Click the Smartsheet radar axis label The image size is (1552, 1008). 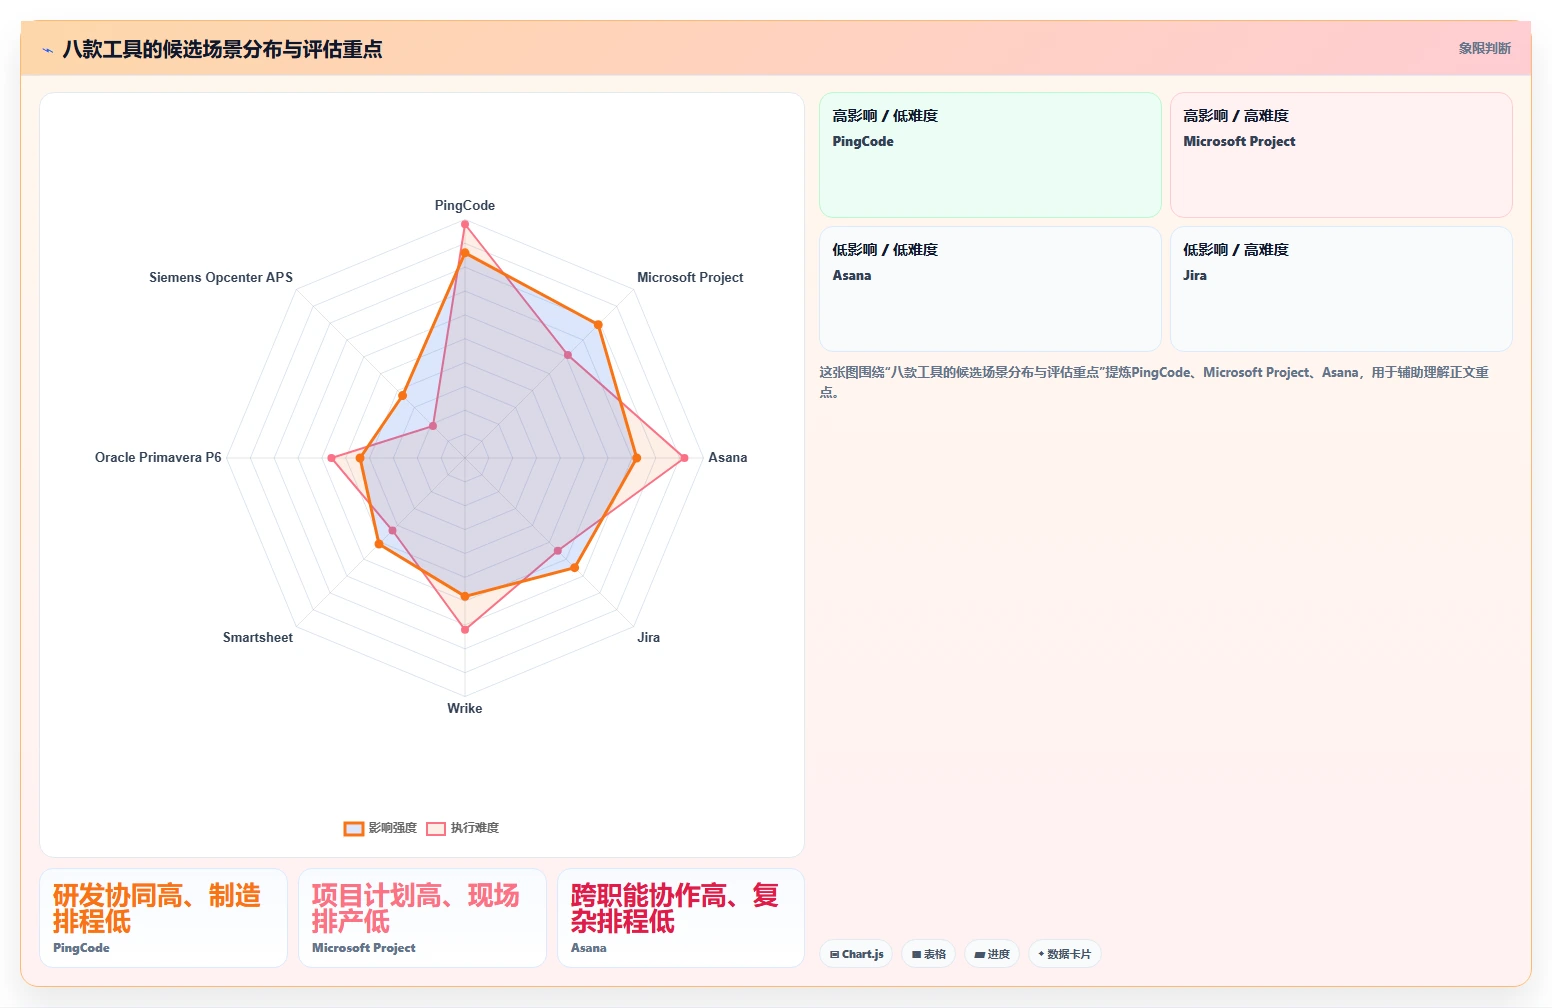coord(258,637)
